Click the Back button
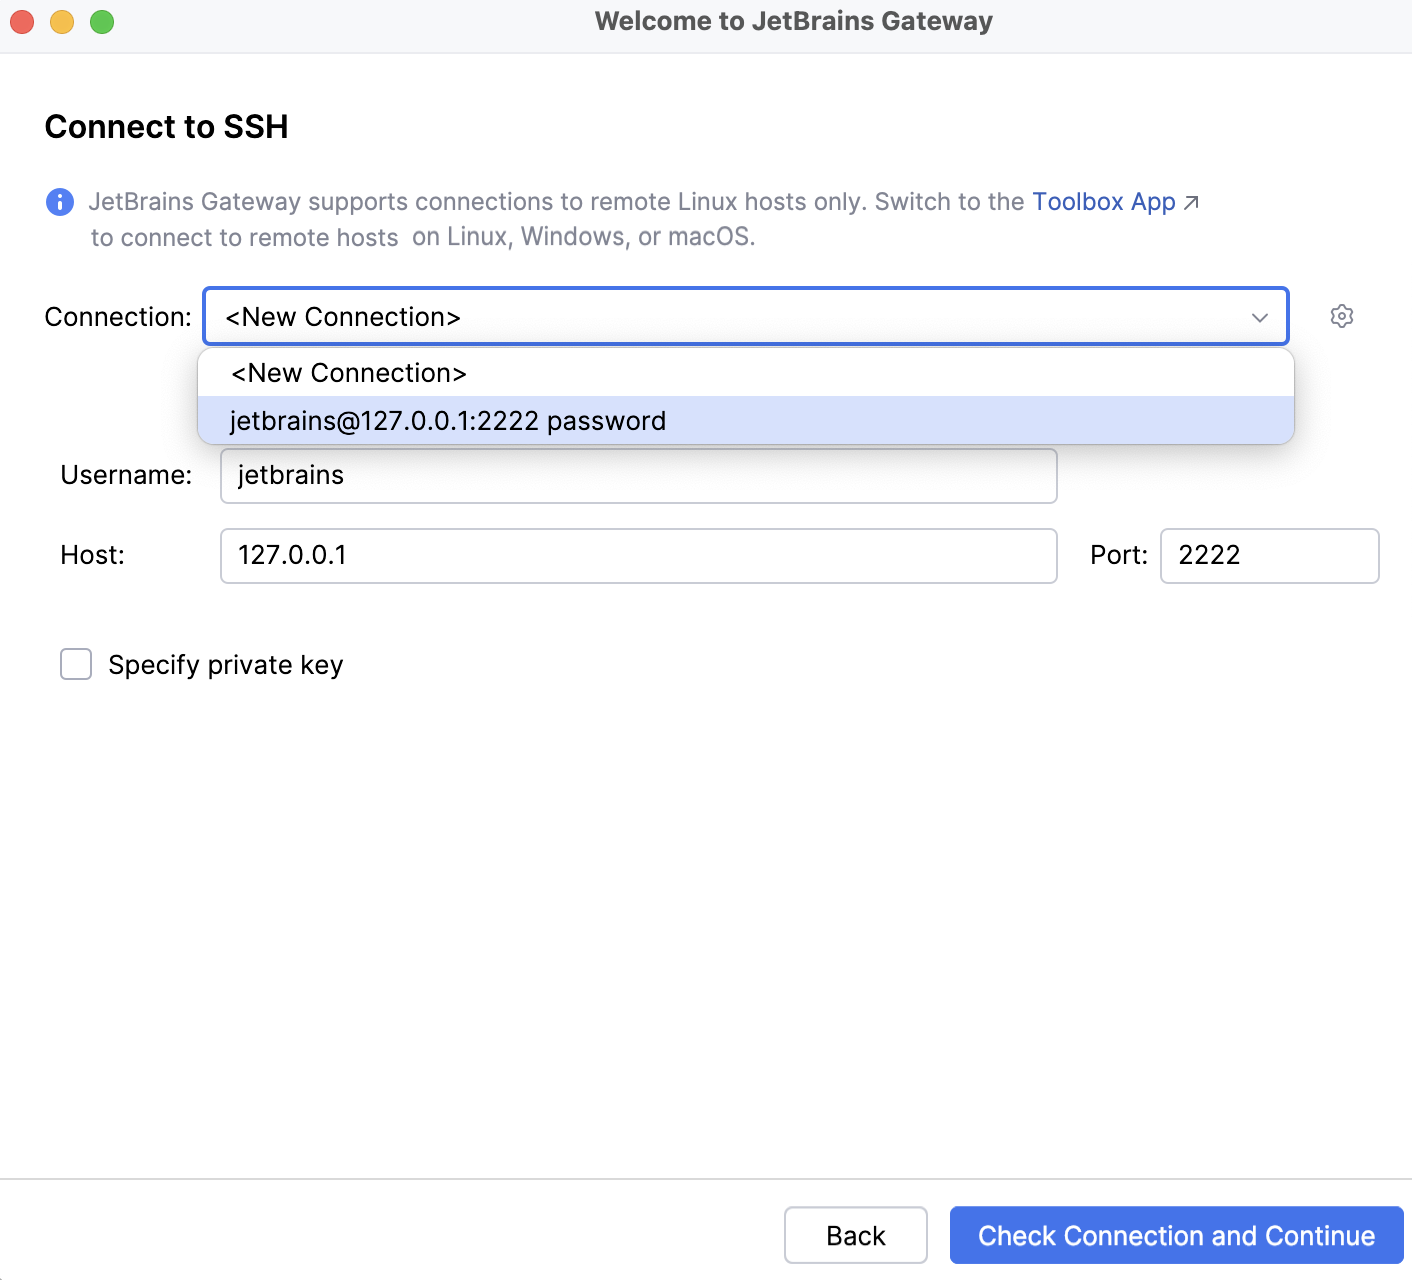This screenshot has height=1280, width=1412. coord(855,1235)
